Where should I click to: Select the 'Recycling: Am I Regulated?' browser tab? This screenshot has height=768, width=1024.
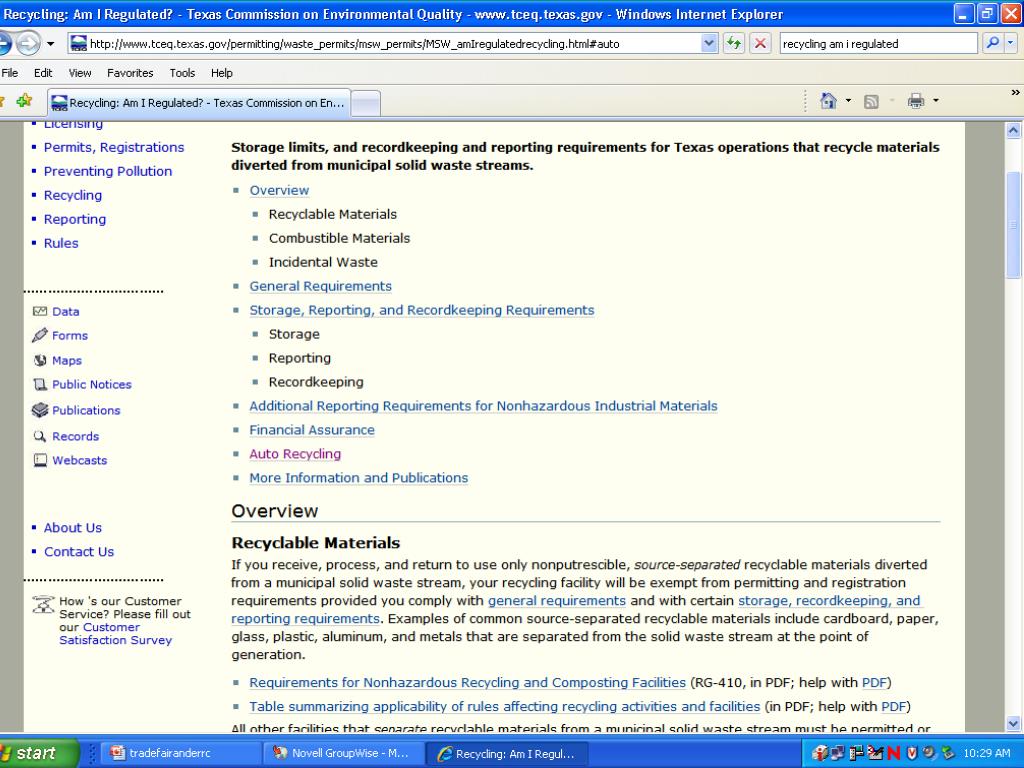199,103
